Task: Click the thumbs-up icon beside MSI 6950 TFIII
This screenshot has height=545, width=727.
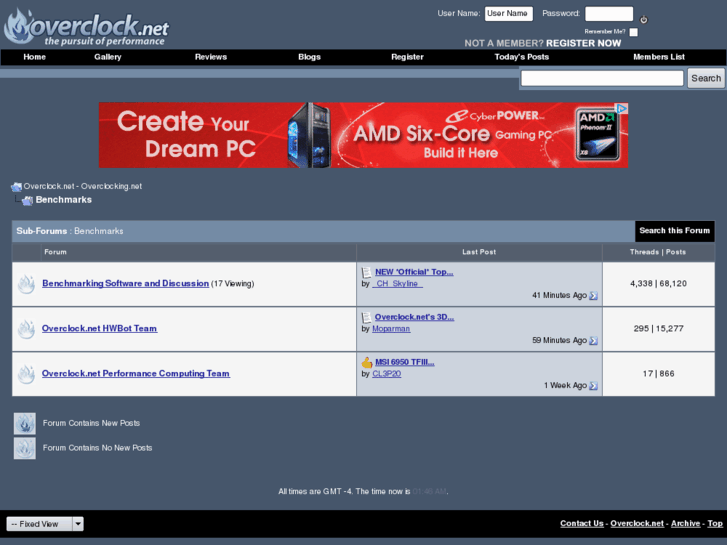Action: pyautogui.click(x=367, y=362)
